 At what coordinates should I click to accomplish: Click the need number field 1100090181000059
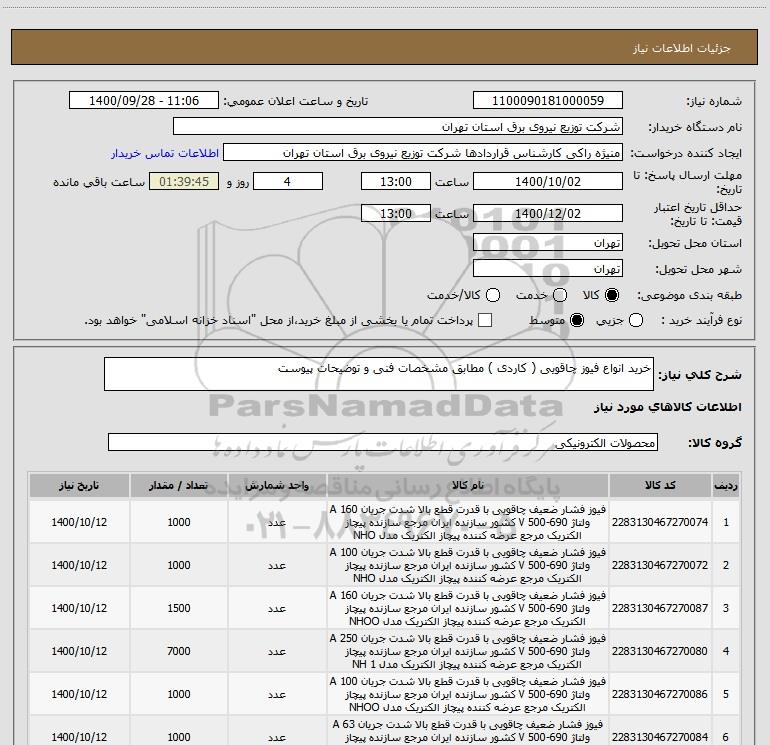pyautogui.click(x=548, y=101)
